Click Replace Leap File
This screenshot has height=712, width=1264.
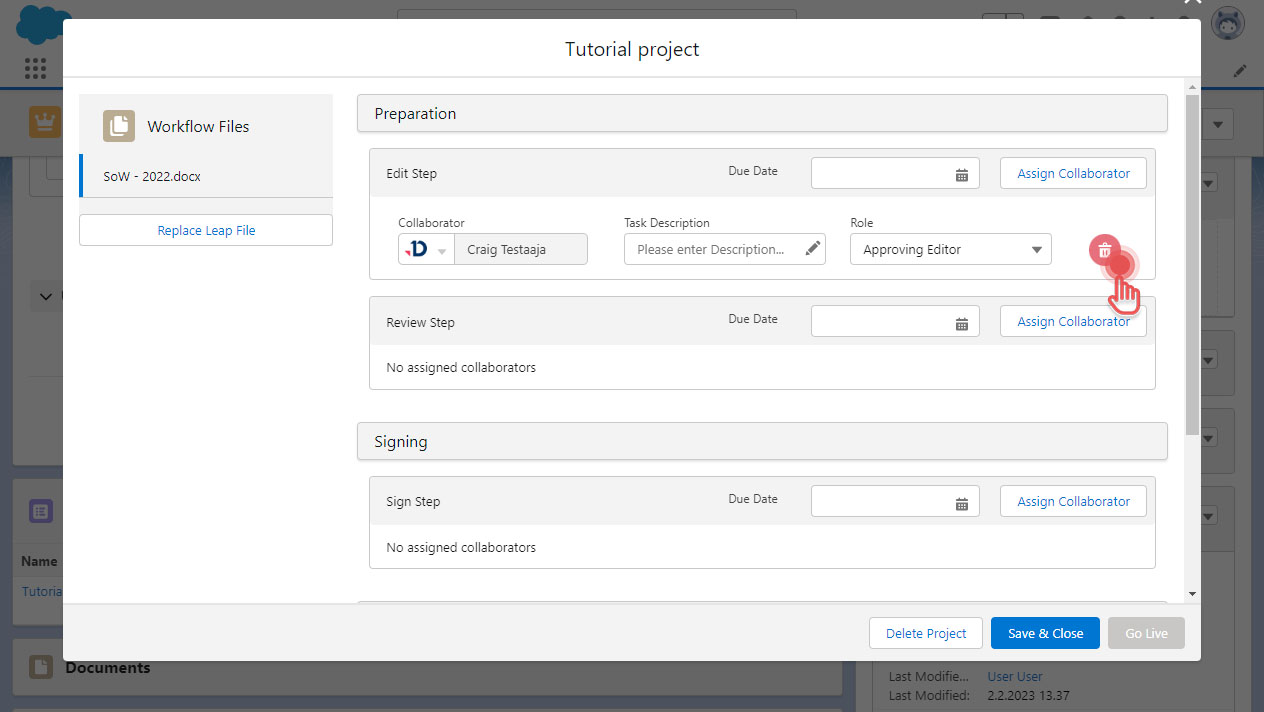tap(205, 229)
